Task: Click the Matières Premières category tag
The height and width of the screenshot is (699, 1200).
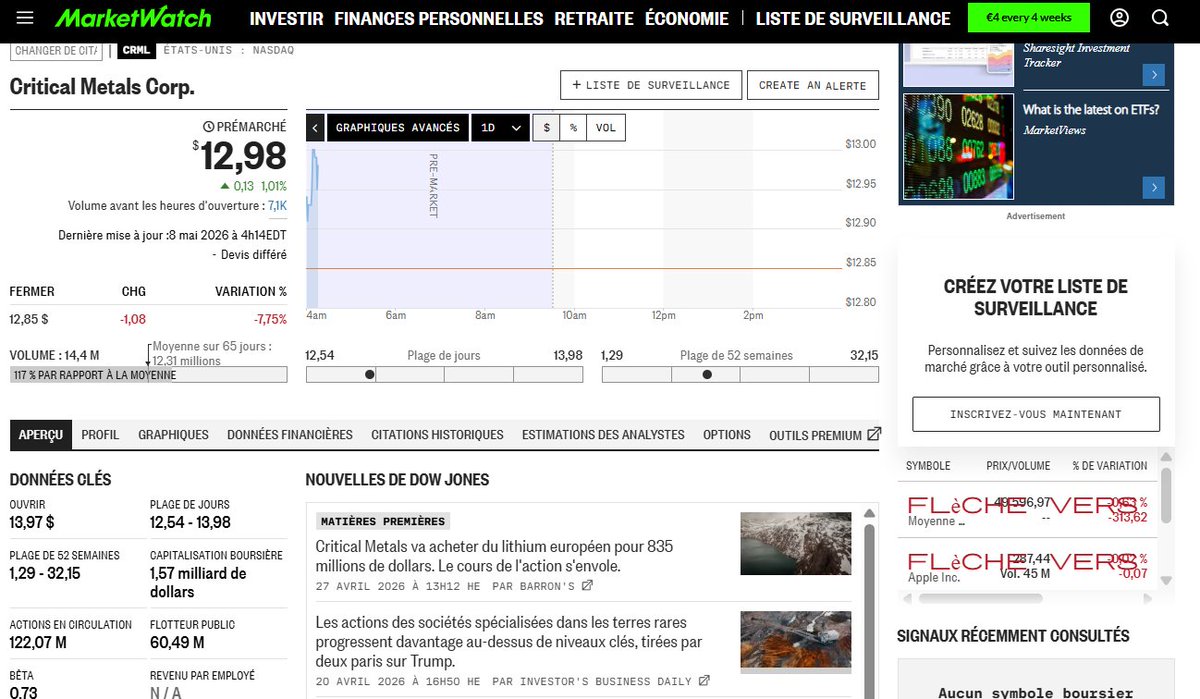Action: pyautogui.click(x=384, y=521)
